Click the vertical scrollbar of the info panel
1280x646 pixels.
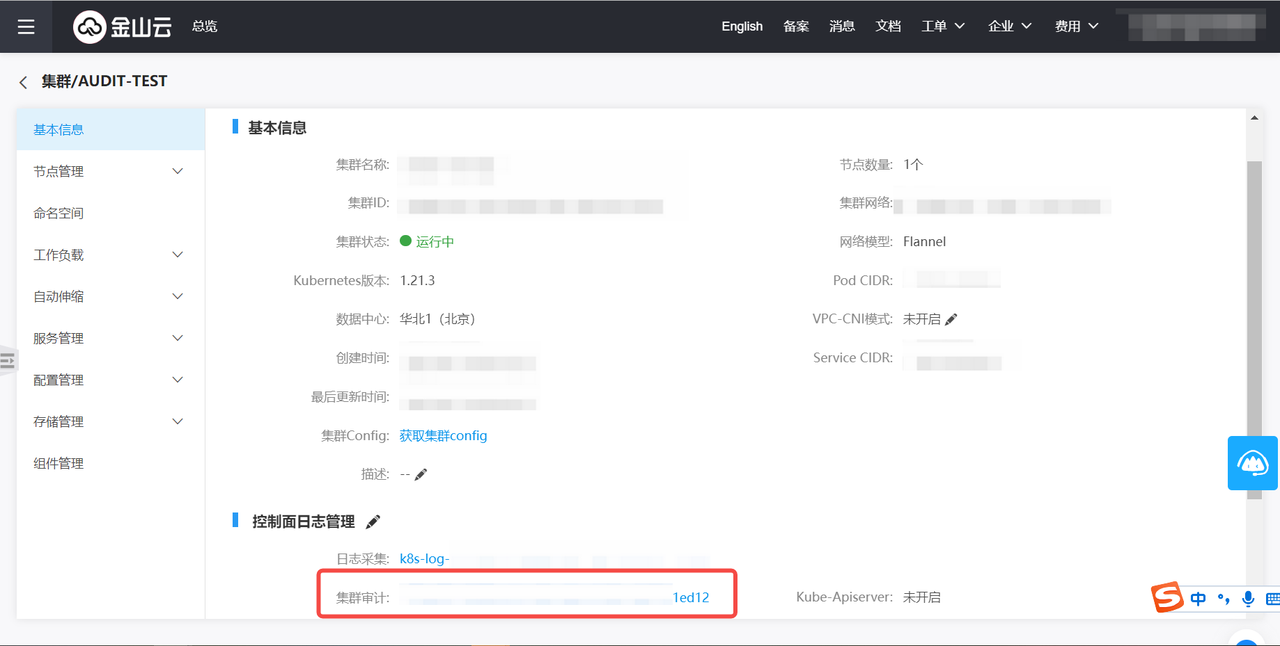tap(1255, 300)
